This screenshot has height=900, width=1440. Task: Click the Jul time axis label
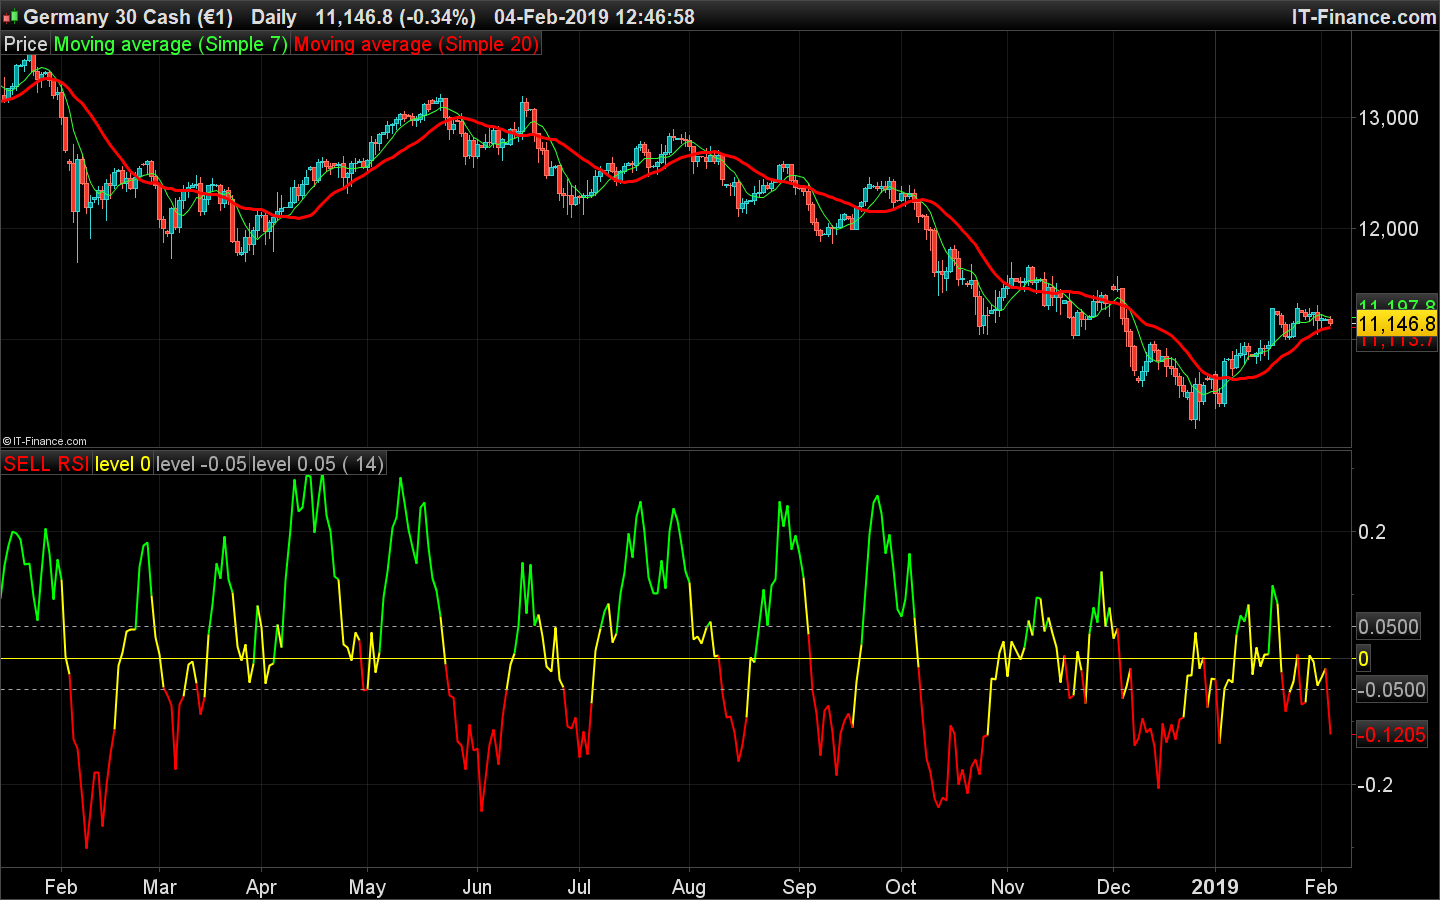(x=579, y=887)
